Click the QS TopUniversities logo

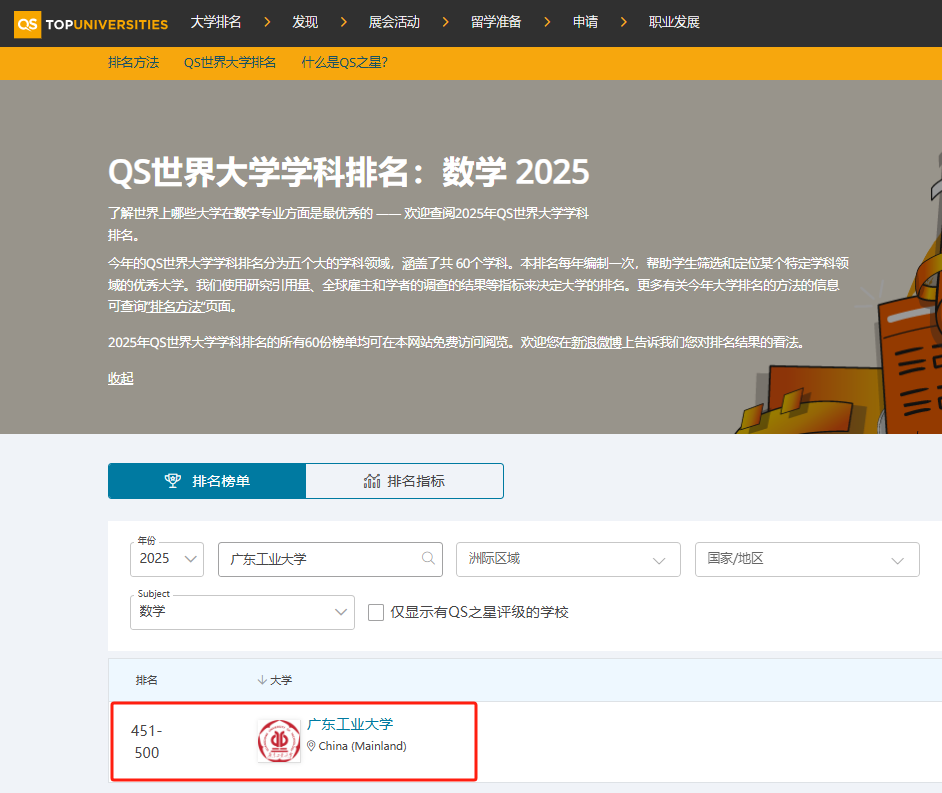[x=90, y=22]
